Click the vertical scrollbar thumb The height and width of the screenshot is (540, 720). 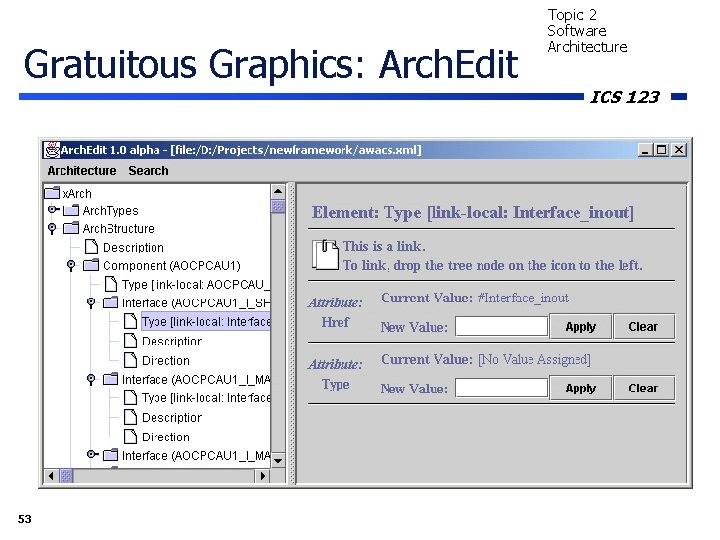(x=278, y=206)
